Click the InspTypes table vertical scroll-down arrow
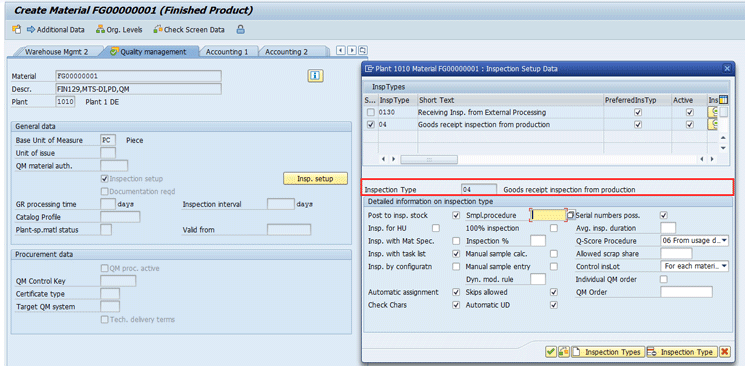The width and height of the screenshot is (745, 366). coord(724,148)
